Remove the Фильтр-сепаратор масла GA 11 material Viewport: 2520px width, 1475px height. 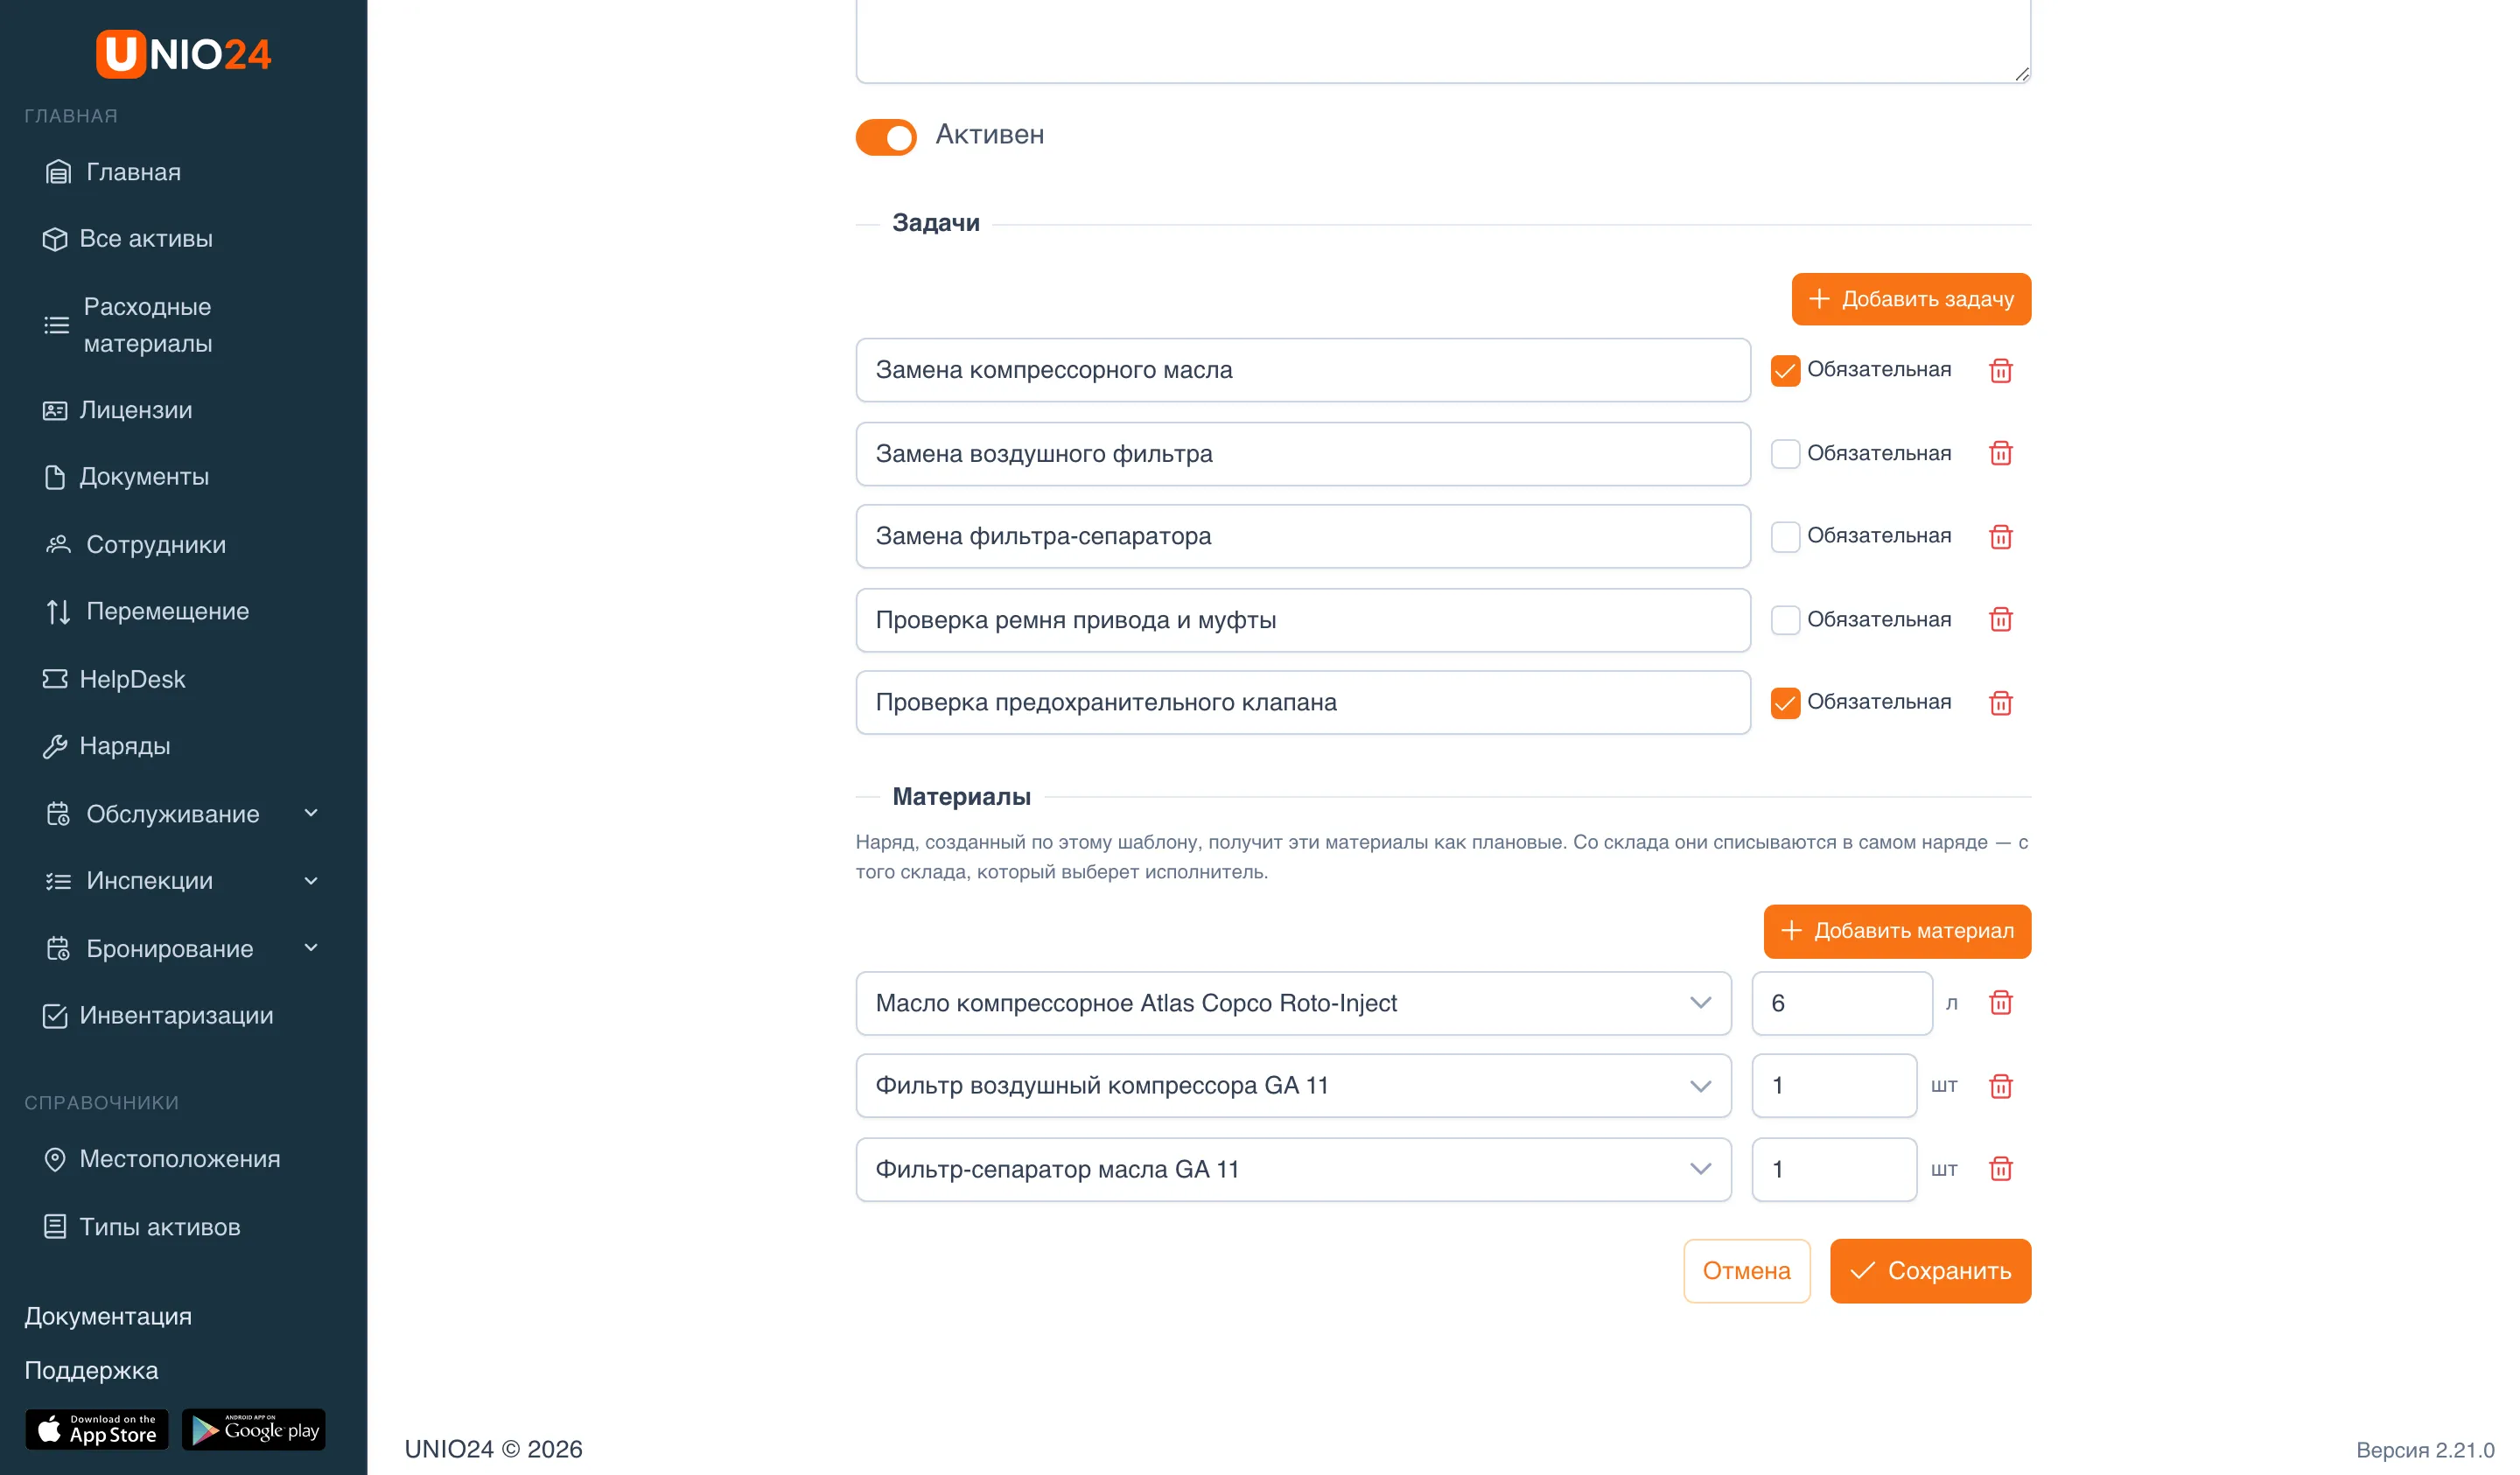click(x=2000, y=1169)
